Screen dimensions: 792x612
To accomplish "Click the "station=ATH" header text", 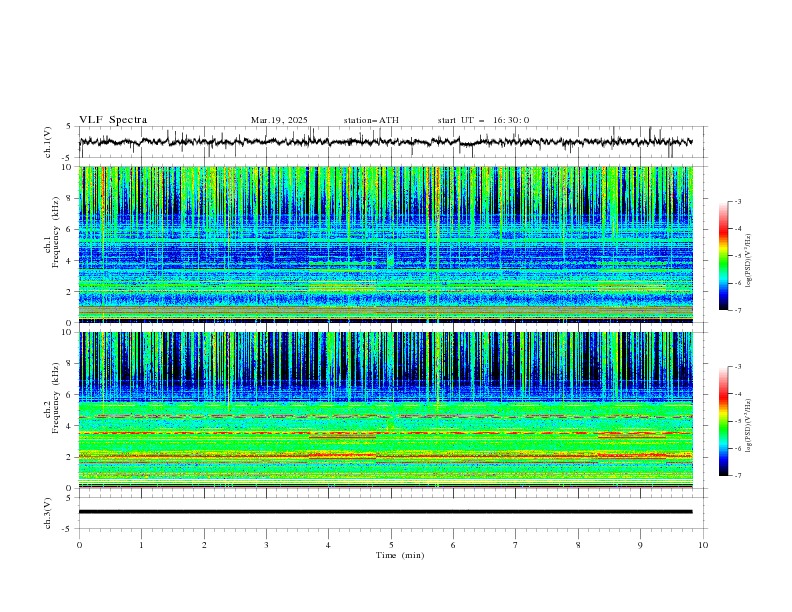I will pyautogui.click(x=371, y=120).
